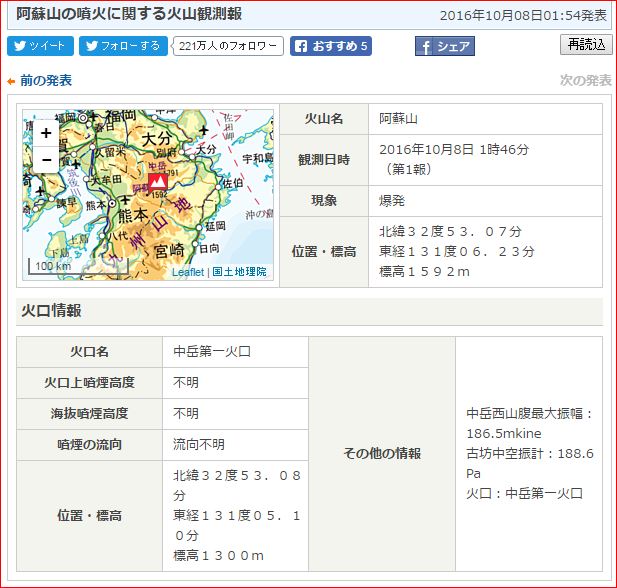Open the 221万人のフォロワー follower count
The width and height of the screenshot is (617, 588).
coord(229,46)
